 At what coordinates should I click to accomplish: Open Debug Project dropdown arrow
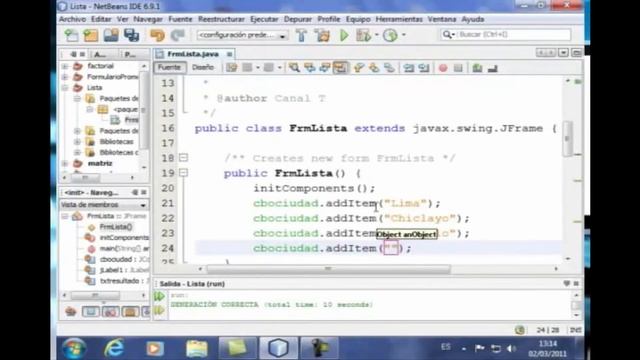click(376, 35)
